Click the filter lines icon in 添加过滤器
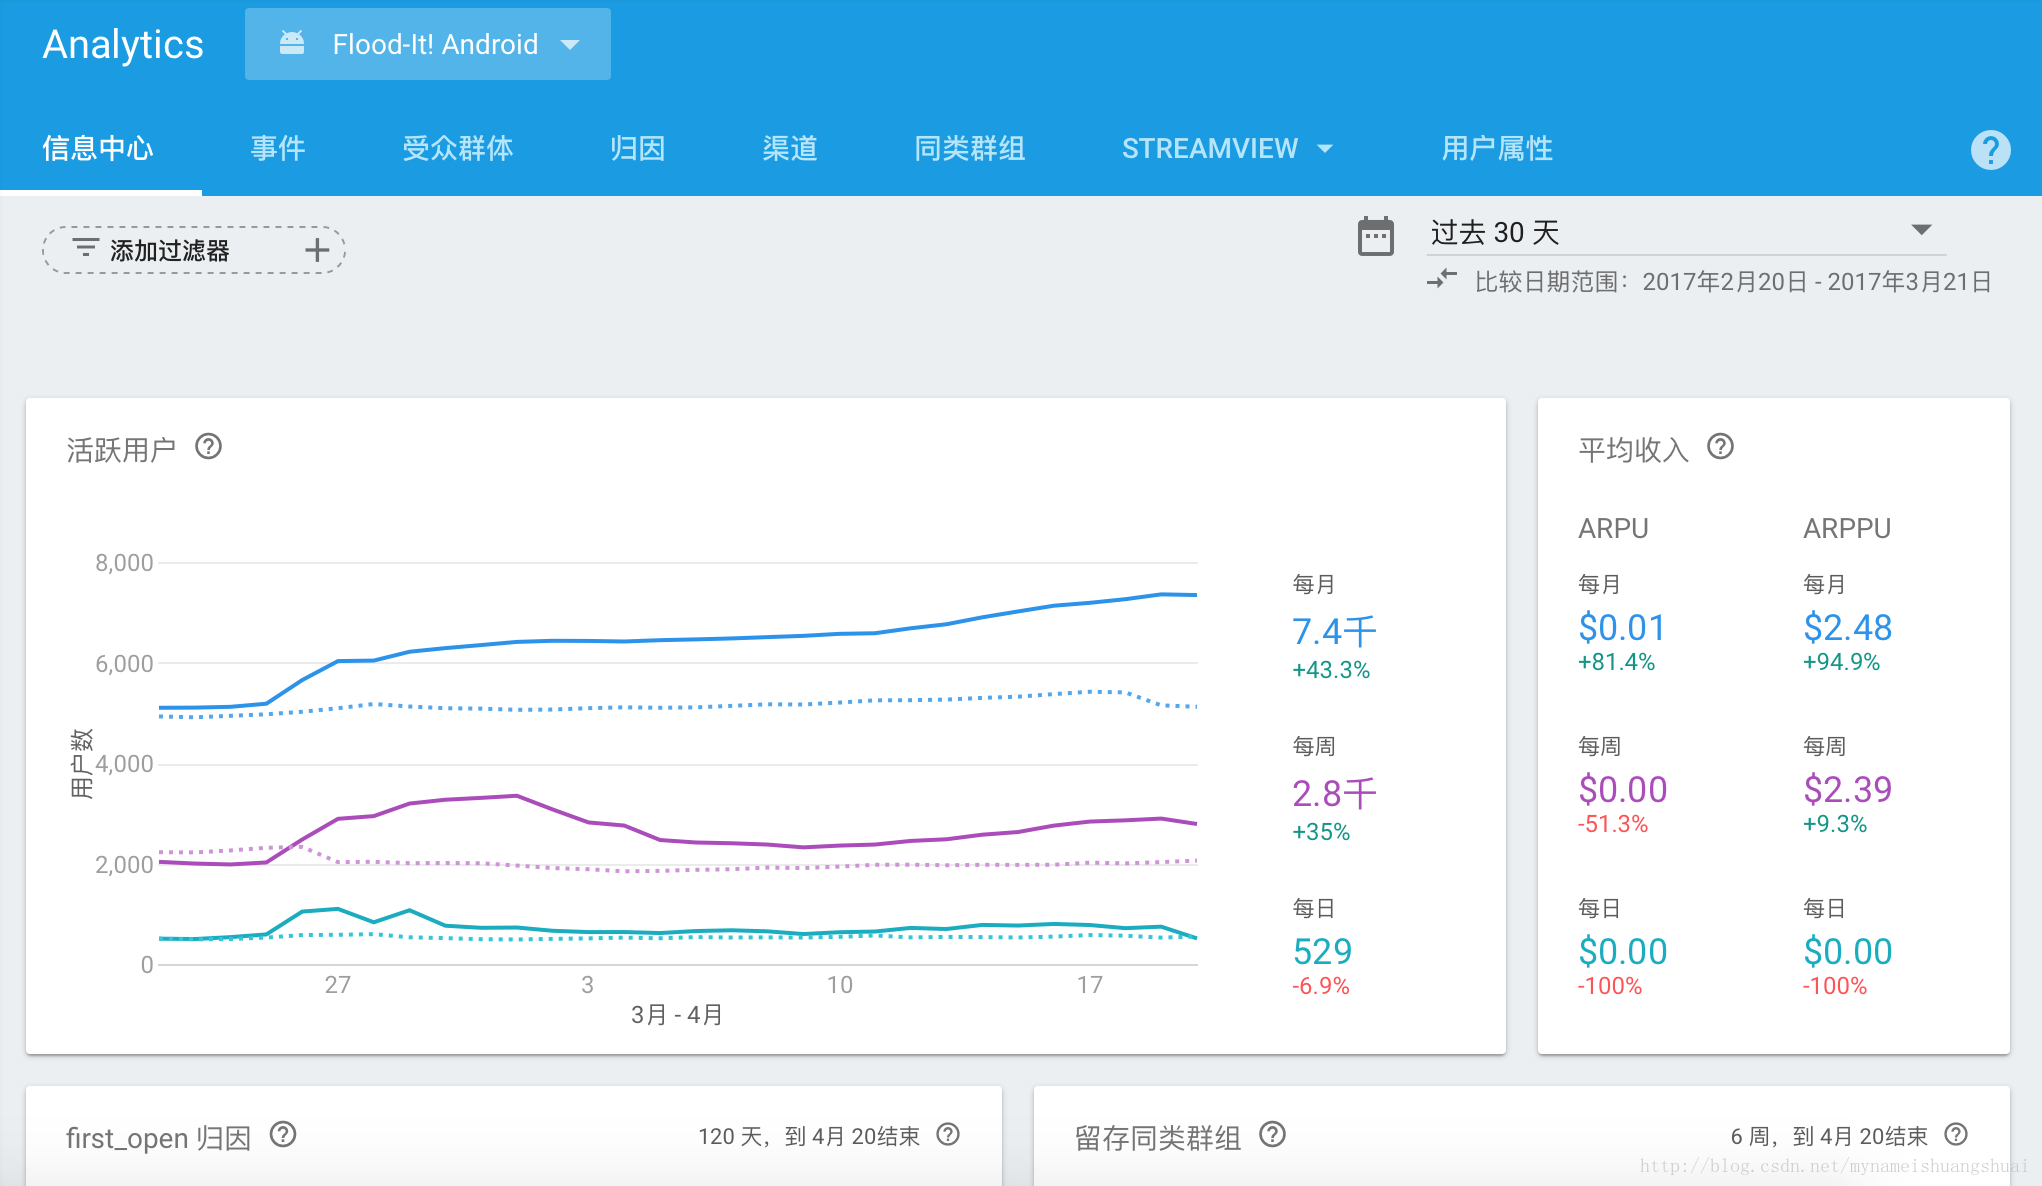Image resolution: width=2042 pixels, height=1186 pixels. click(x=85, y=248)
